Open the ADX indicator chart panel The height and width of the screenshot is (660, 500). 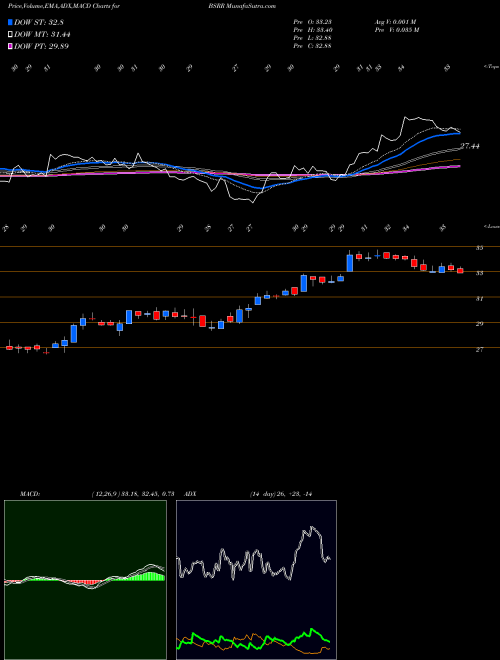tap(256, 580)
